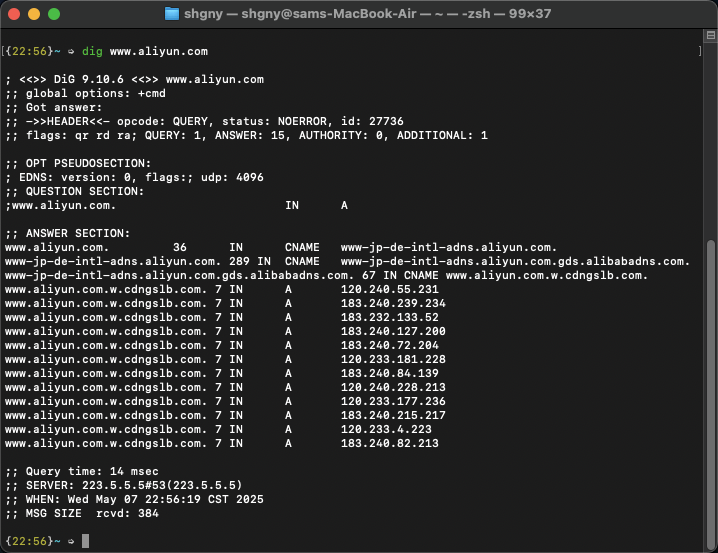718x553 pixels.
Task: Click IP address 120.240.228.213
Action: [393, 387]
